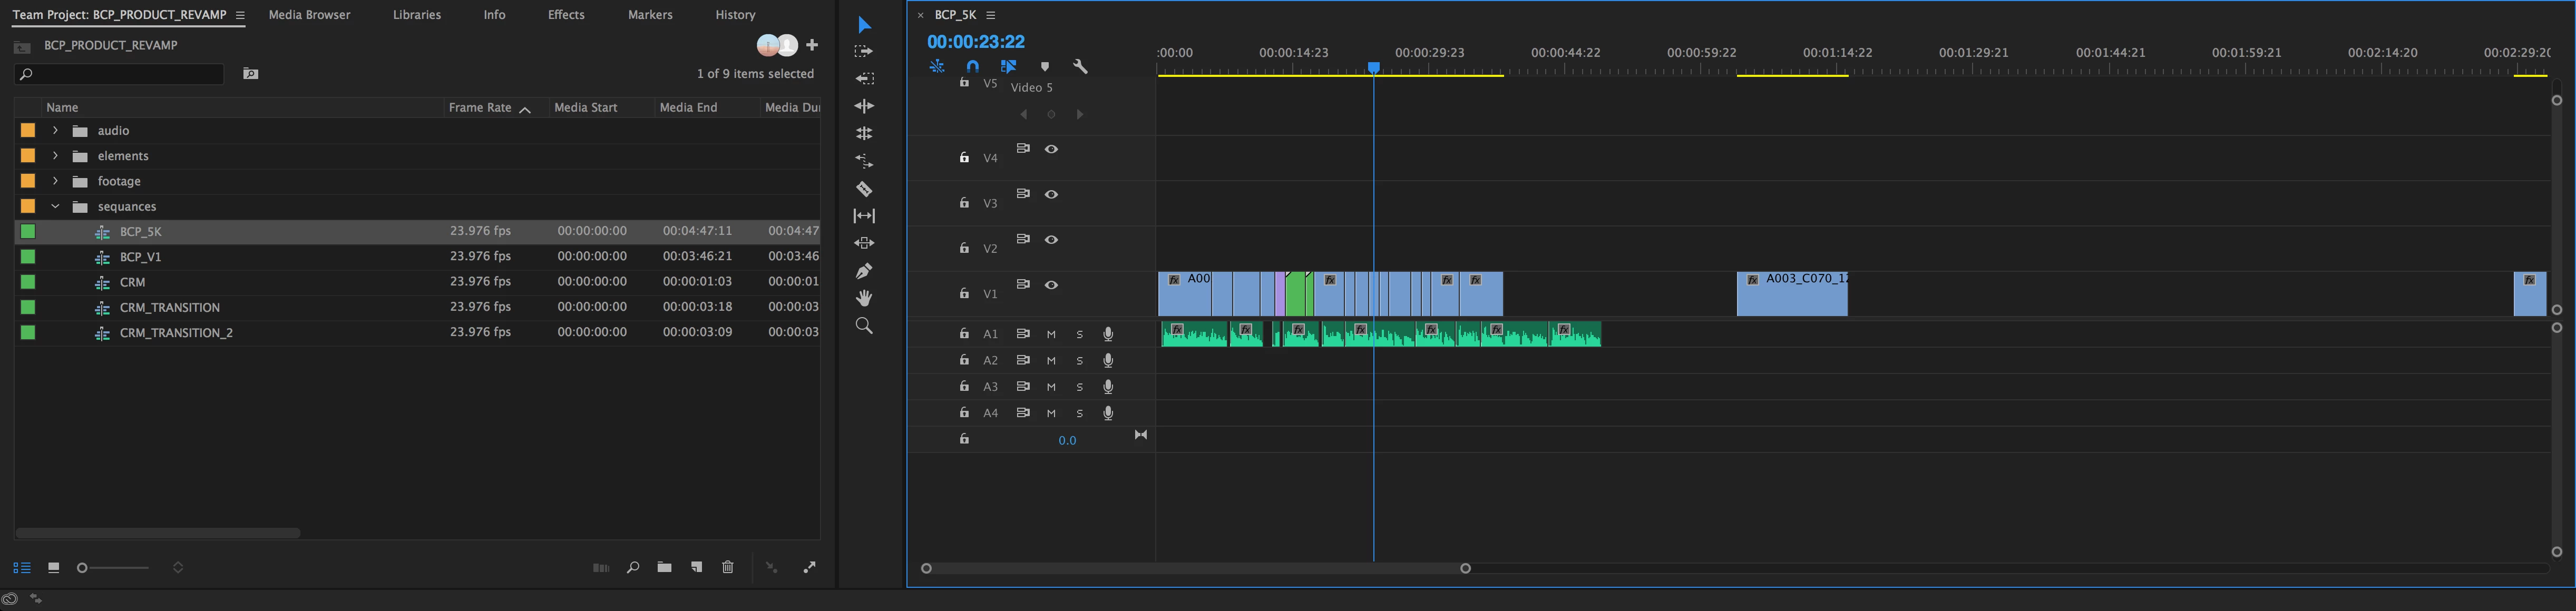
Task: Expand the audio bin
Action: coord(55,131)
